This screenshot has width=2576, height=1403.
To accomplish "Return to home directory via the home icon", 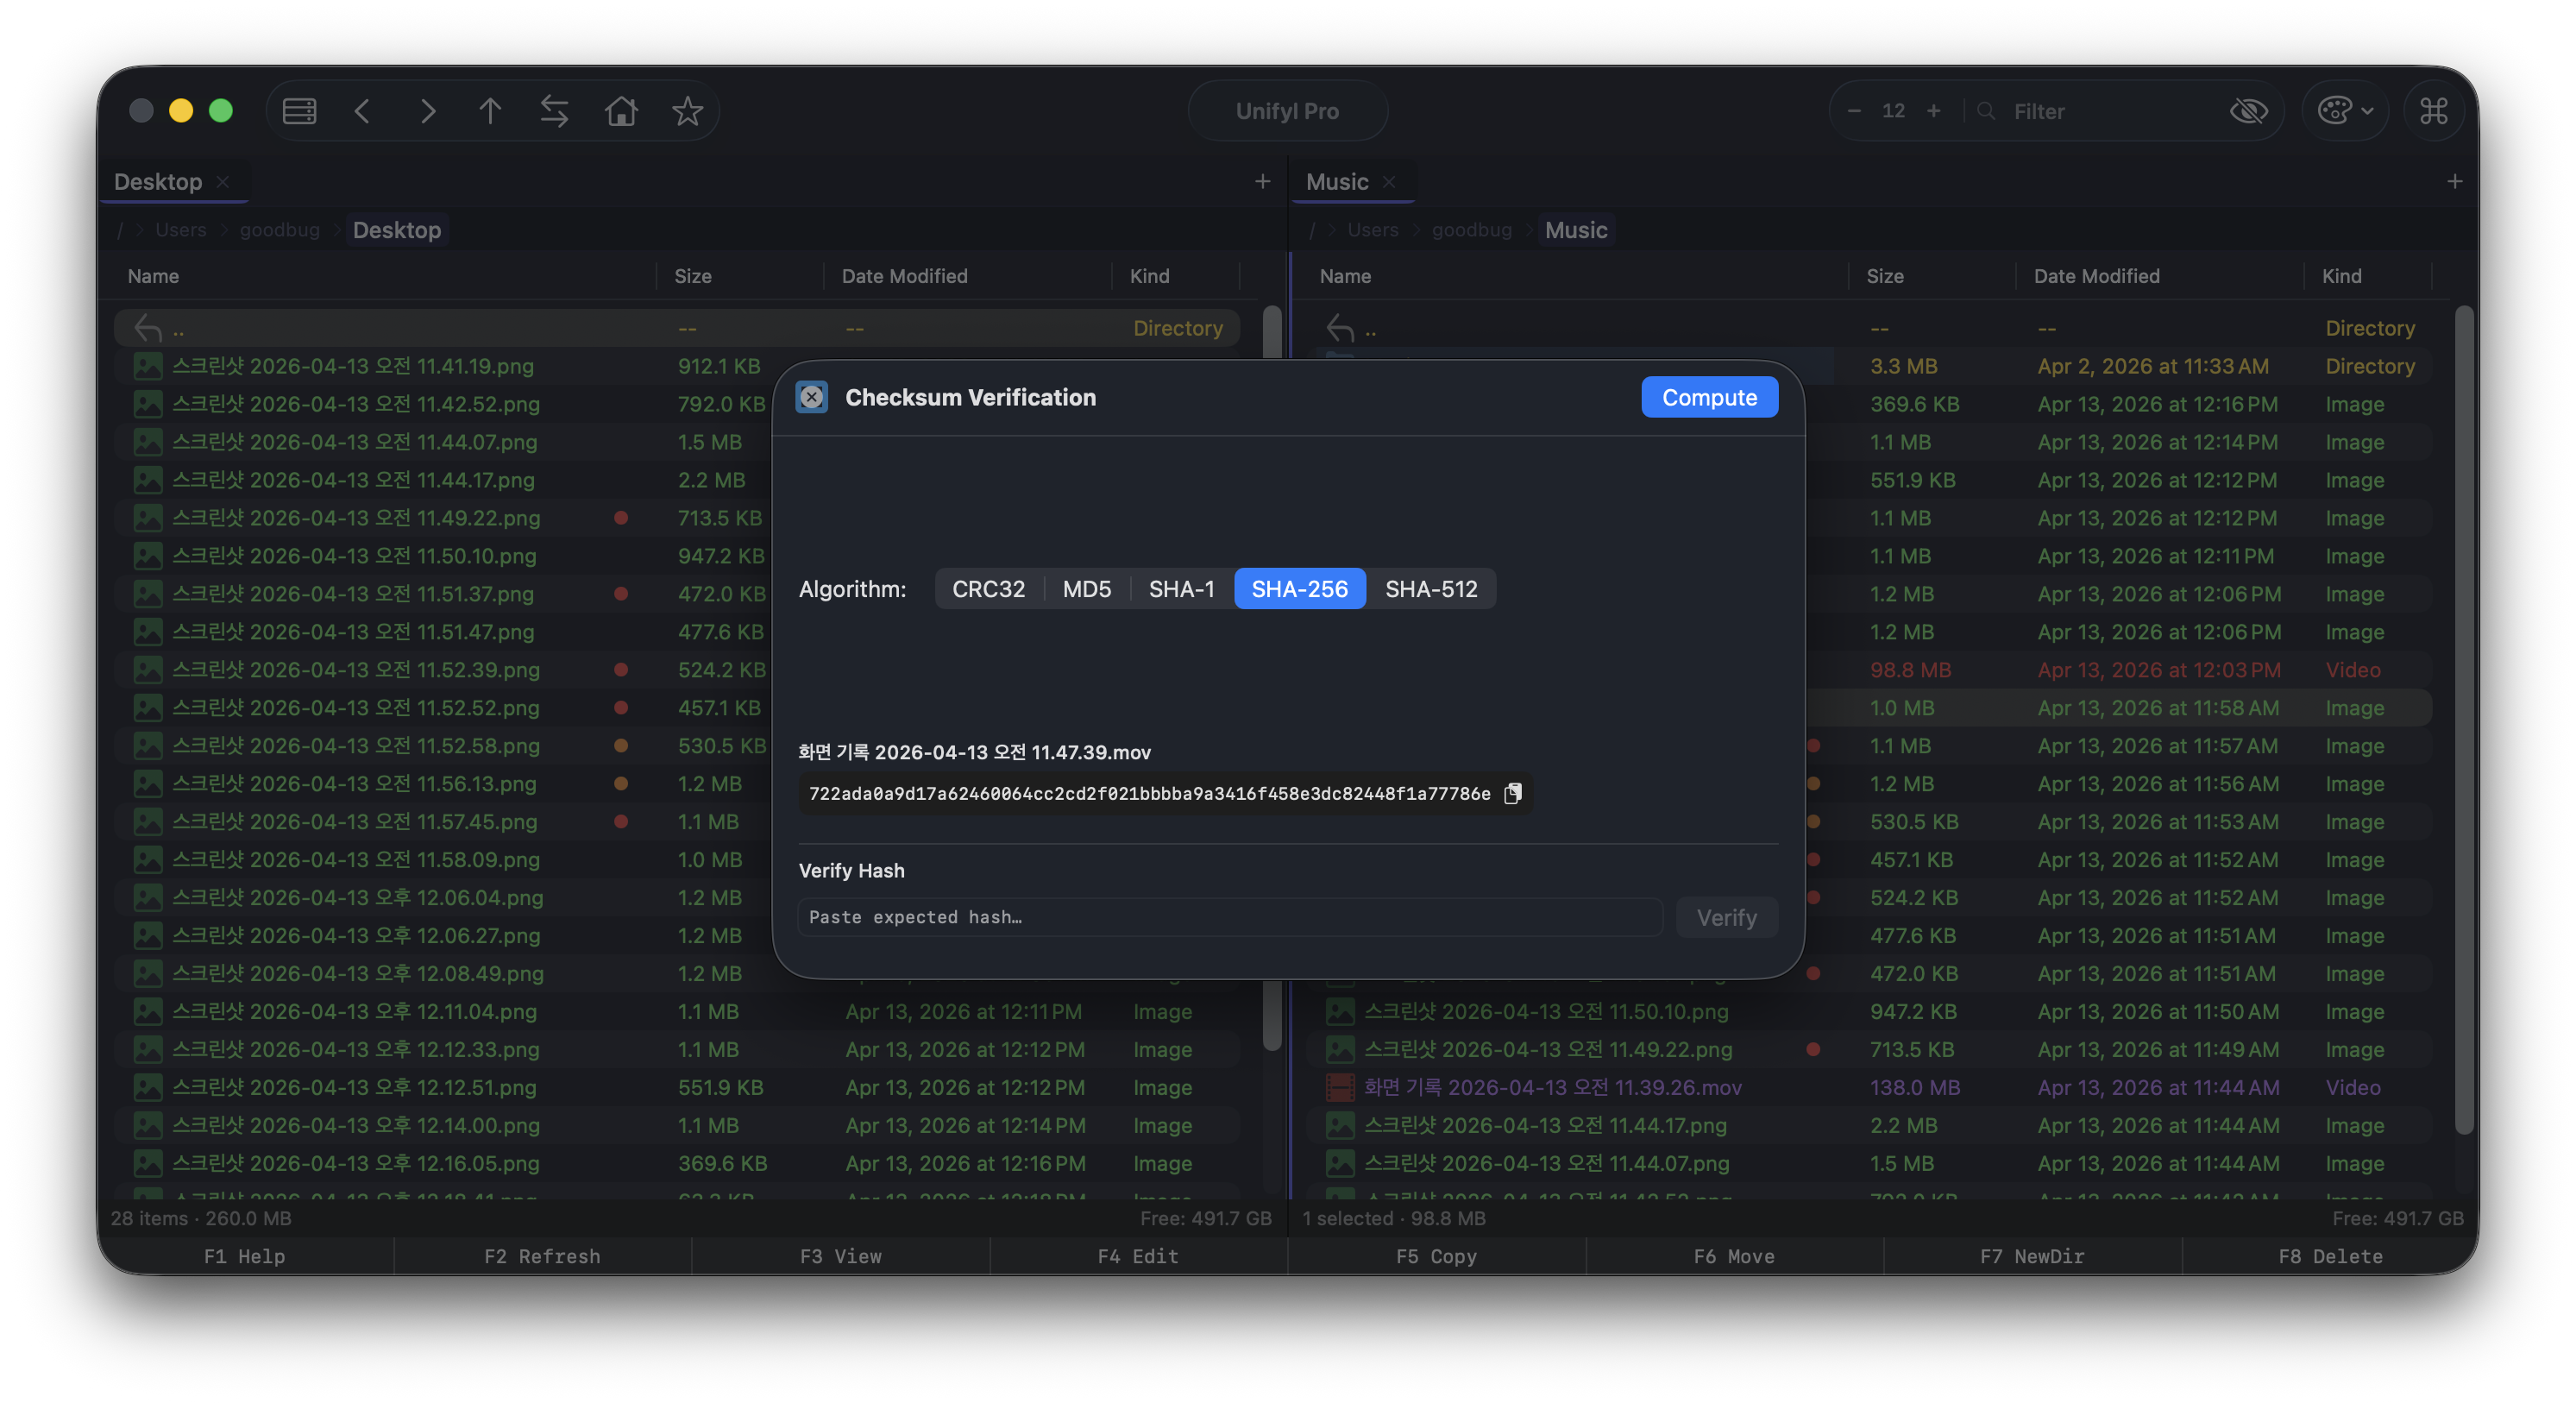I will pyautogui.click(x=620, y=111).
